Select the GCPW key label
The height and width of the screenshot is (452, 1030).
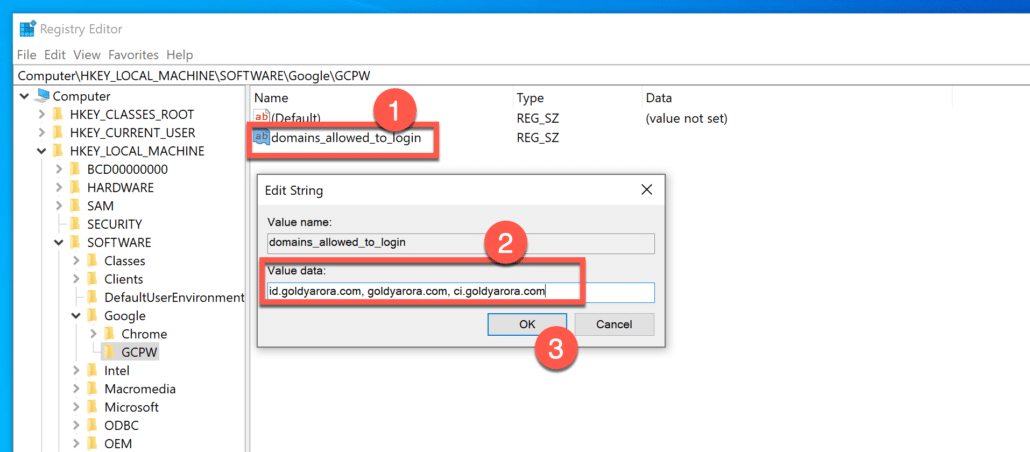click(140, 352)
